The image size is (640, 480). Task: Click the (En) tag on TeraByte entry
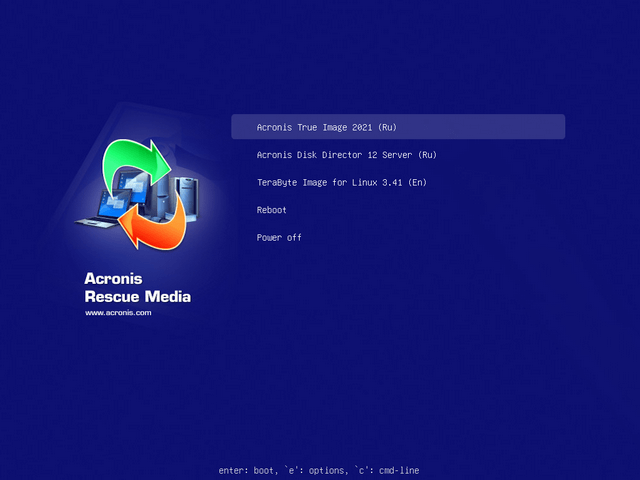pyautogui.click(x=417, y=182)
